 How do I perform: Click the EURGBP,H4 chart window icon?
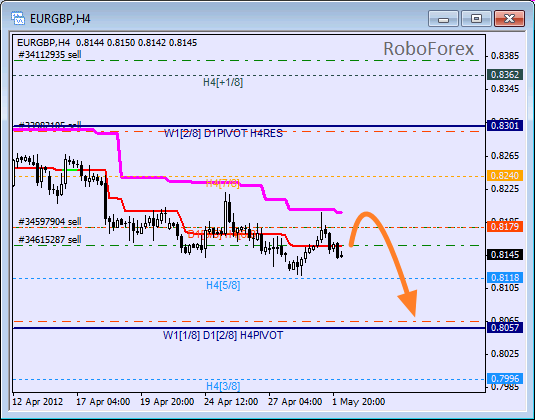tap(18, 18)
